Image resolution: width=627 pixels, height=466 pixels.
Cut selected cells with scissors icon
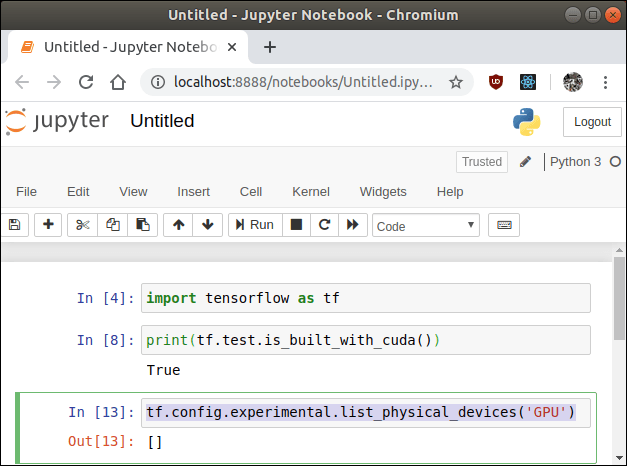83,226
